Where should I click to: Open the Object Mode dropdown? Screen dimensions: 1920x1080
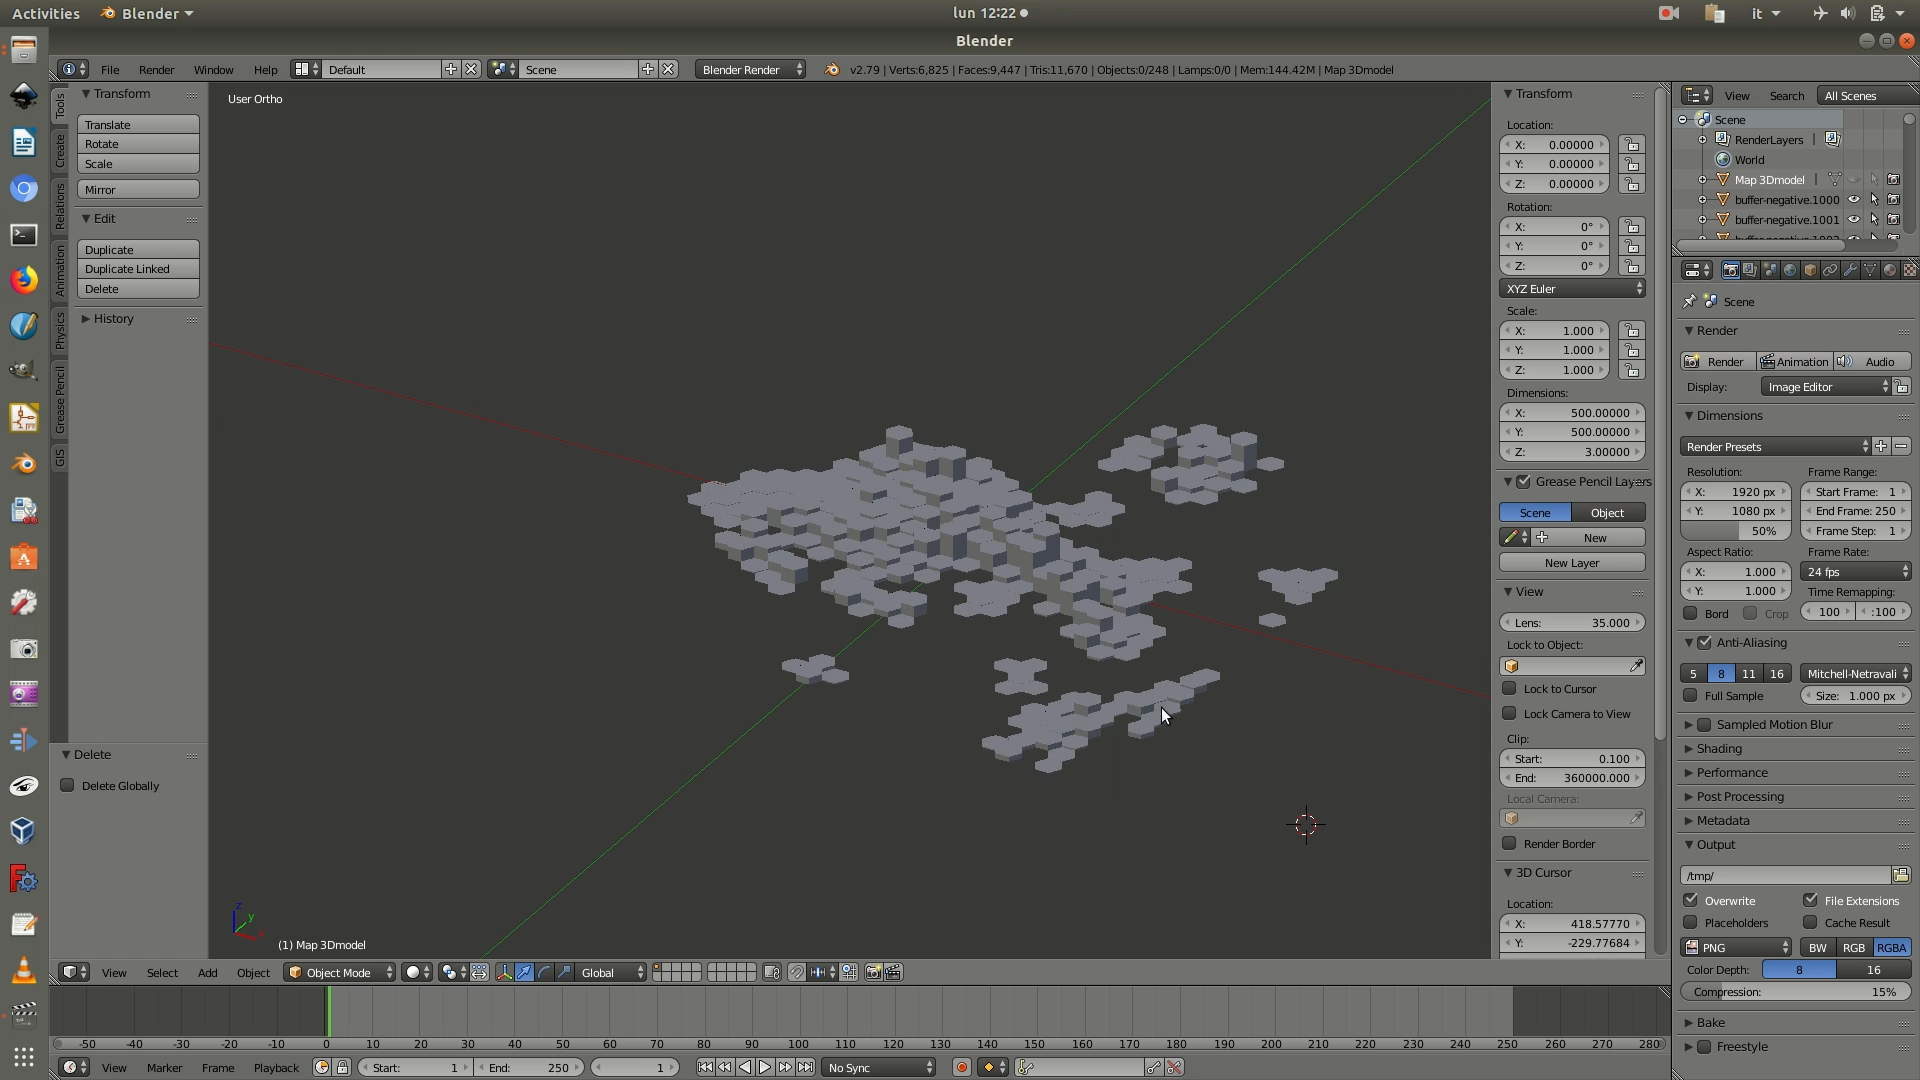coord(340,972)
